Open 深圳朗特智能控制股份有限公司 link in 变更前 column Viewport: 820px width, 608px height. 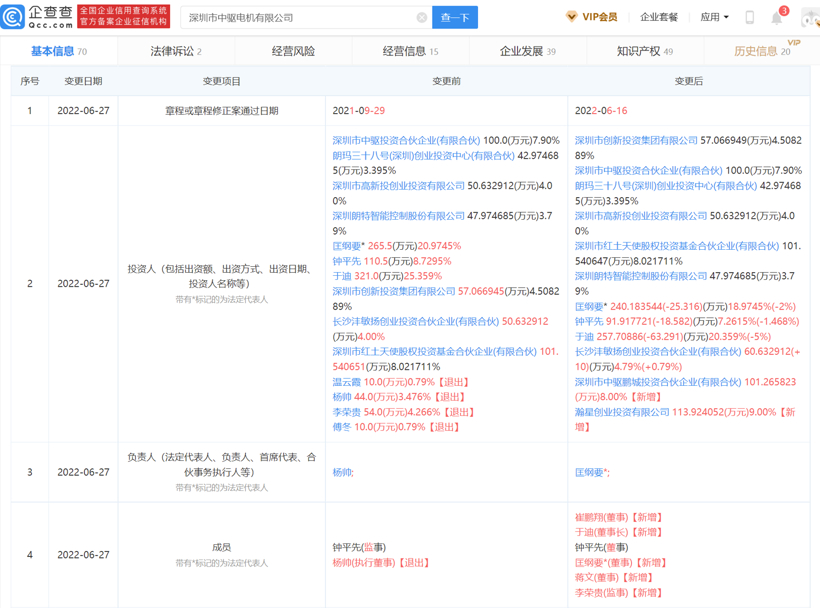click(398, 216)
